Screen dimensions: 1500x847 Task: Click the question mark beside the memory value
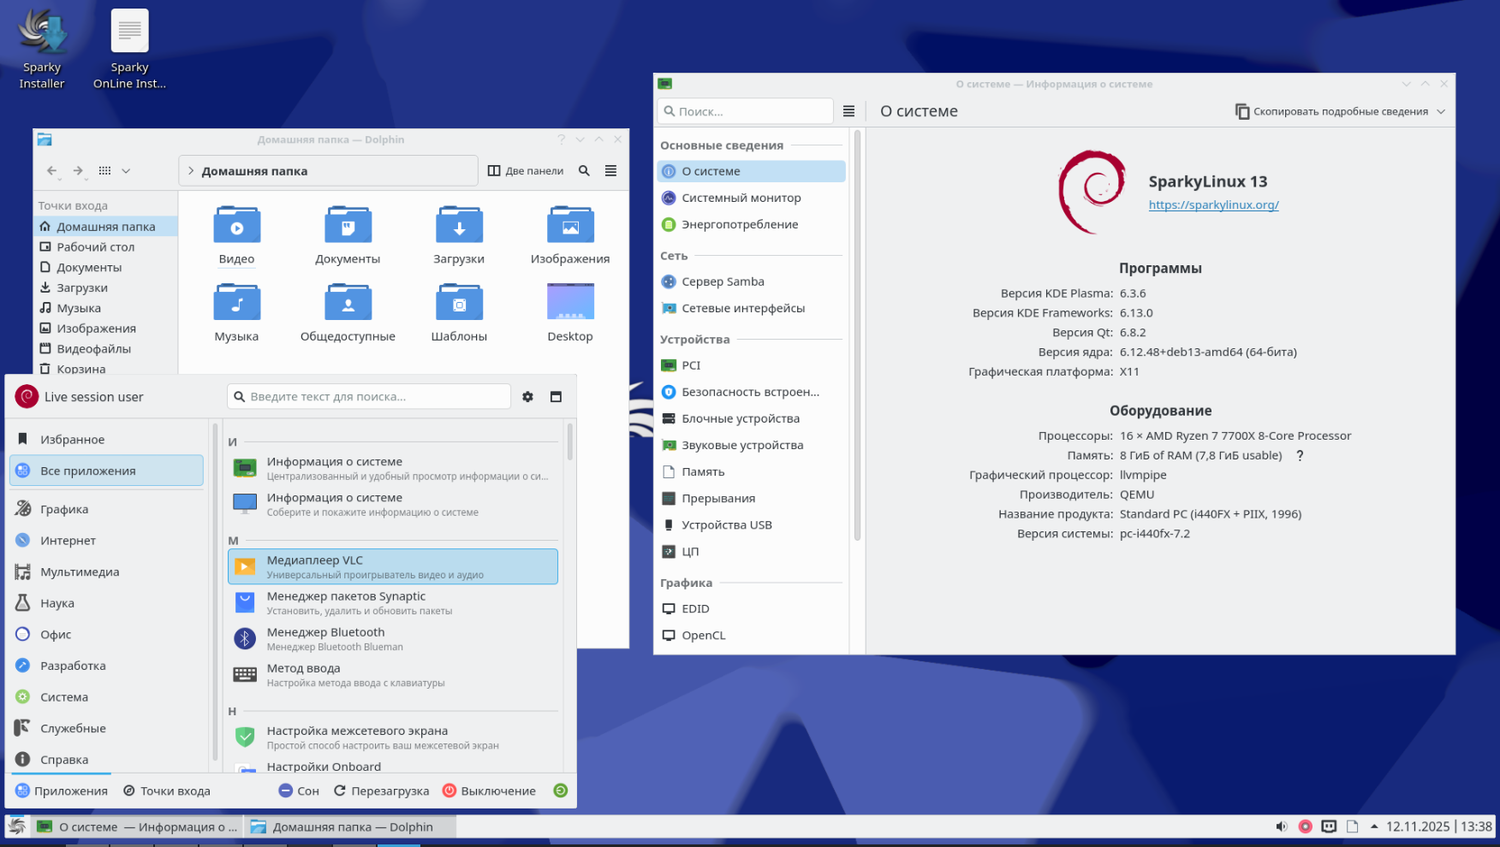coord(1300,455)
